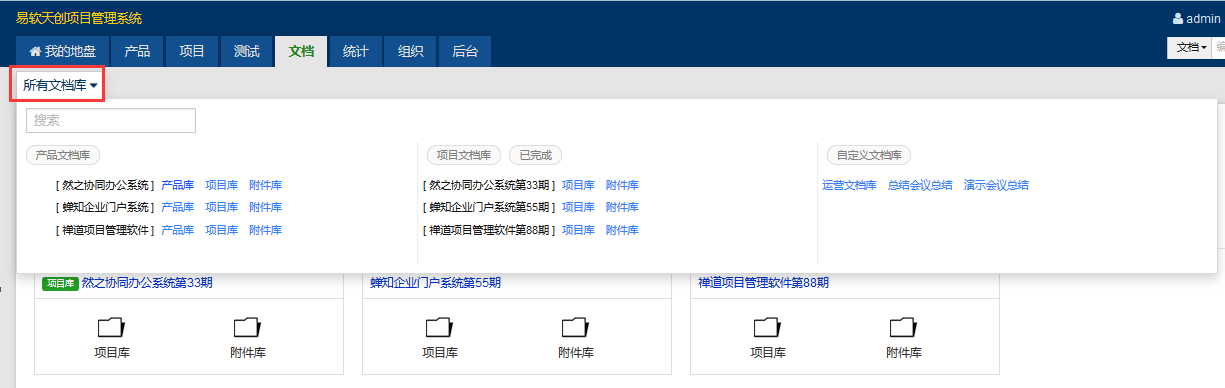This screenshot has height=388, width=1225.
Task: Switch to the 产品 tab
Action: pos(137,51)
